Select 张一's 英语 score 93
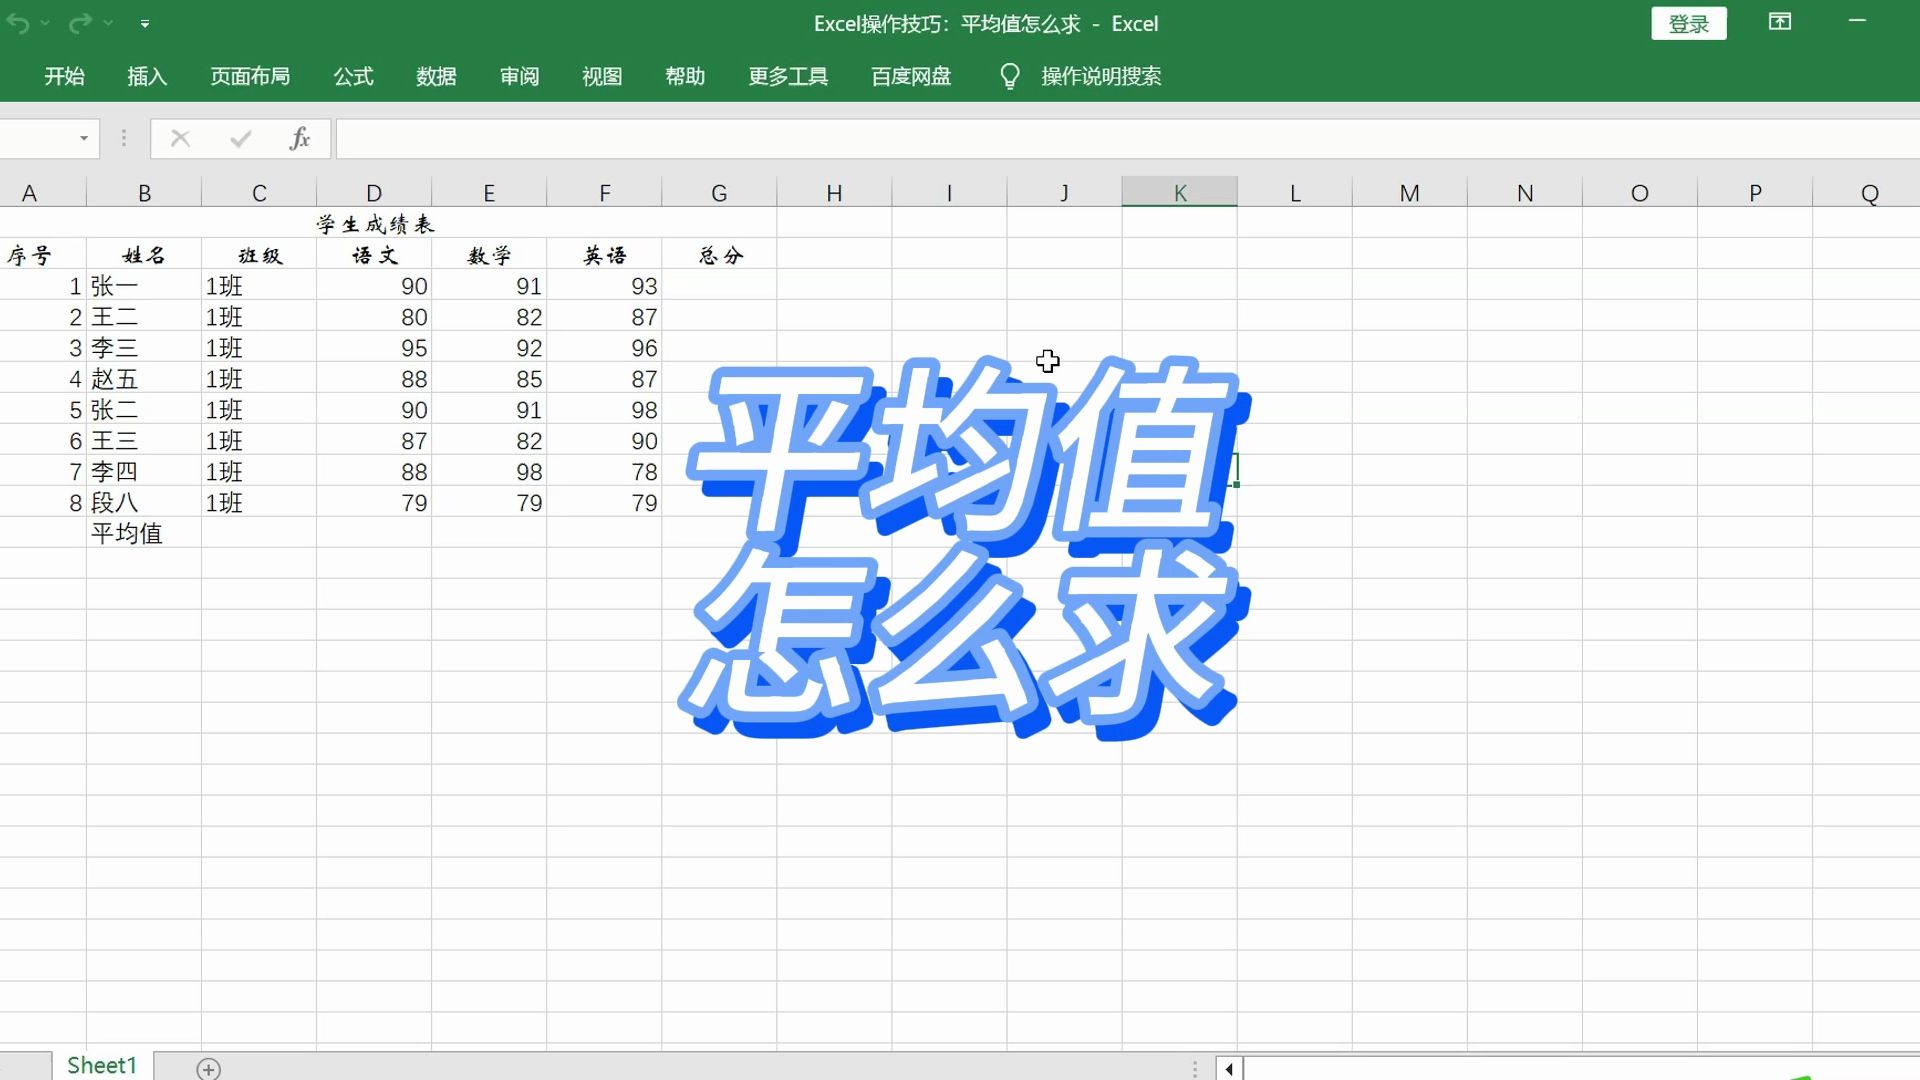The width and height of the screenshot is (1920, 1080). [x=604, y=286]
